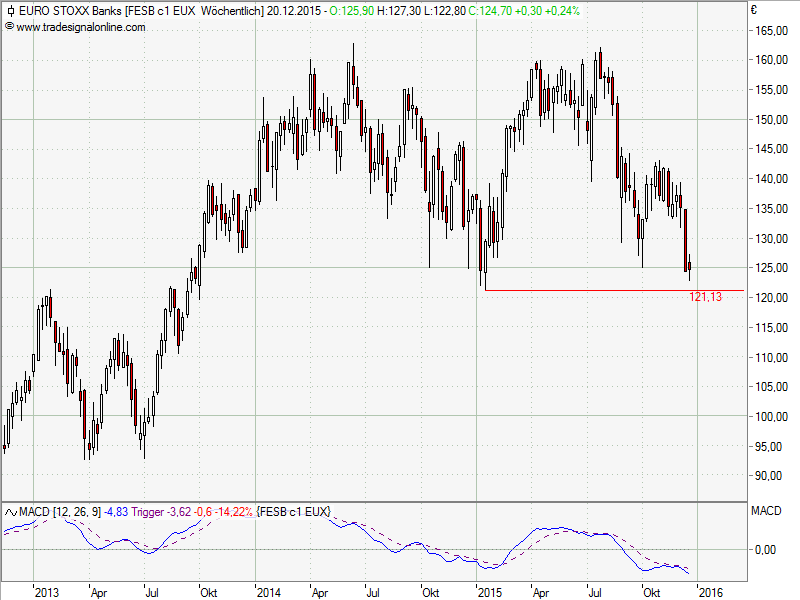Click the red 121,13 support level label
The width and height of the screenshot is (800, 600).
[x=706, y=297]
